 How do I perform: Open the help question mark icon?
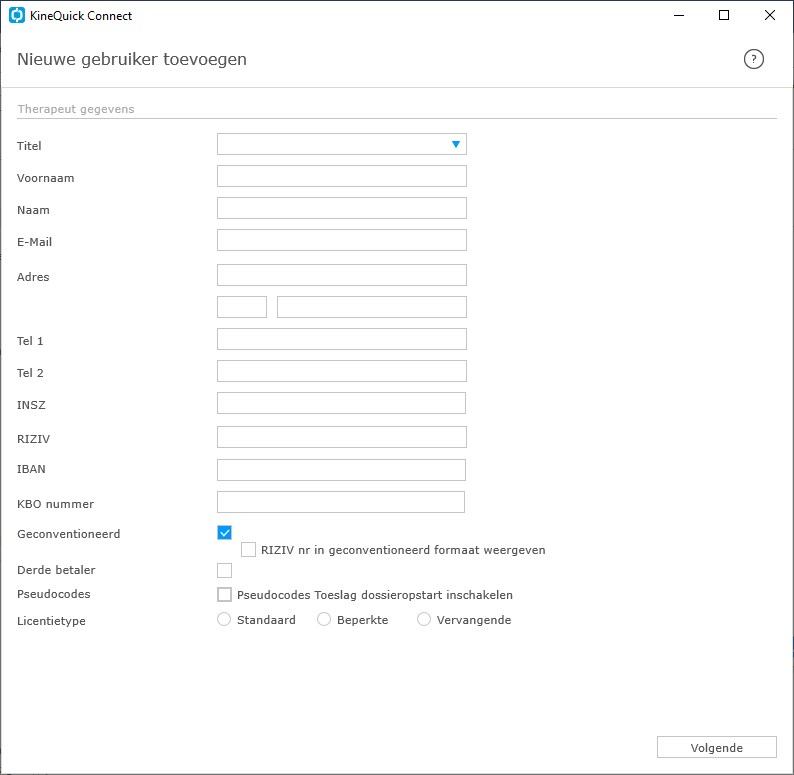pyautogui.click(x=753, y=59)
